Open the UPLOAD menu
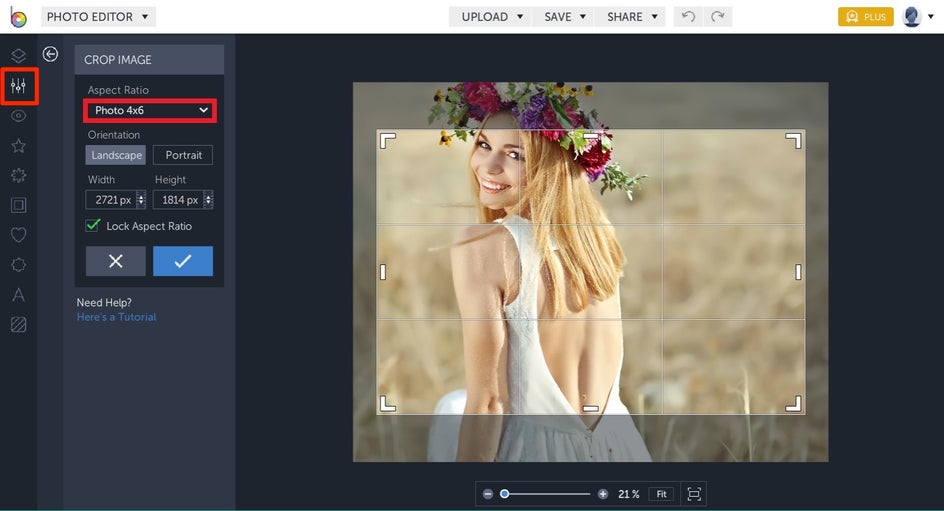The height and width of the screenshot is (511, 944). (x=492, y=17)
